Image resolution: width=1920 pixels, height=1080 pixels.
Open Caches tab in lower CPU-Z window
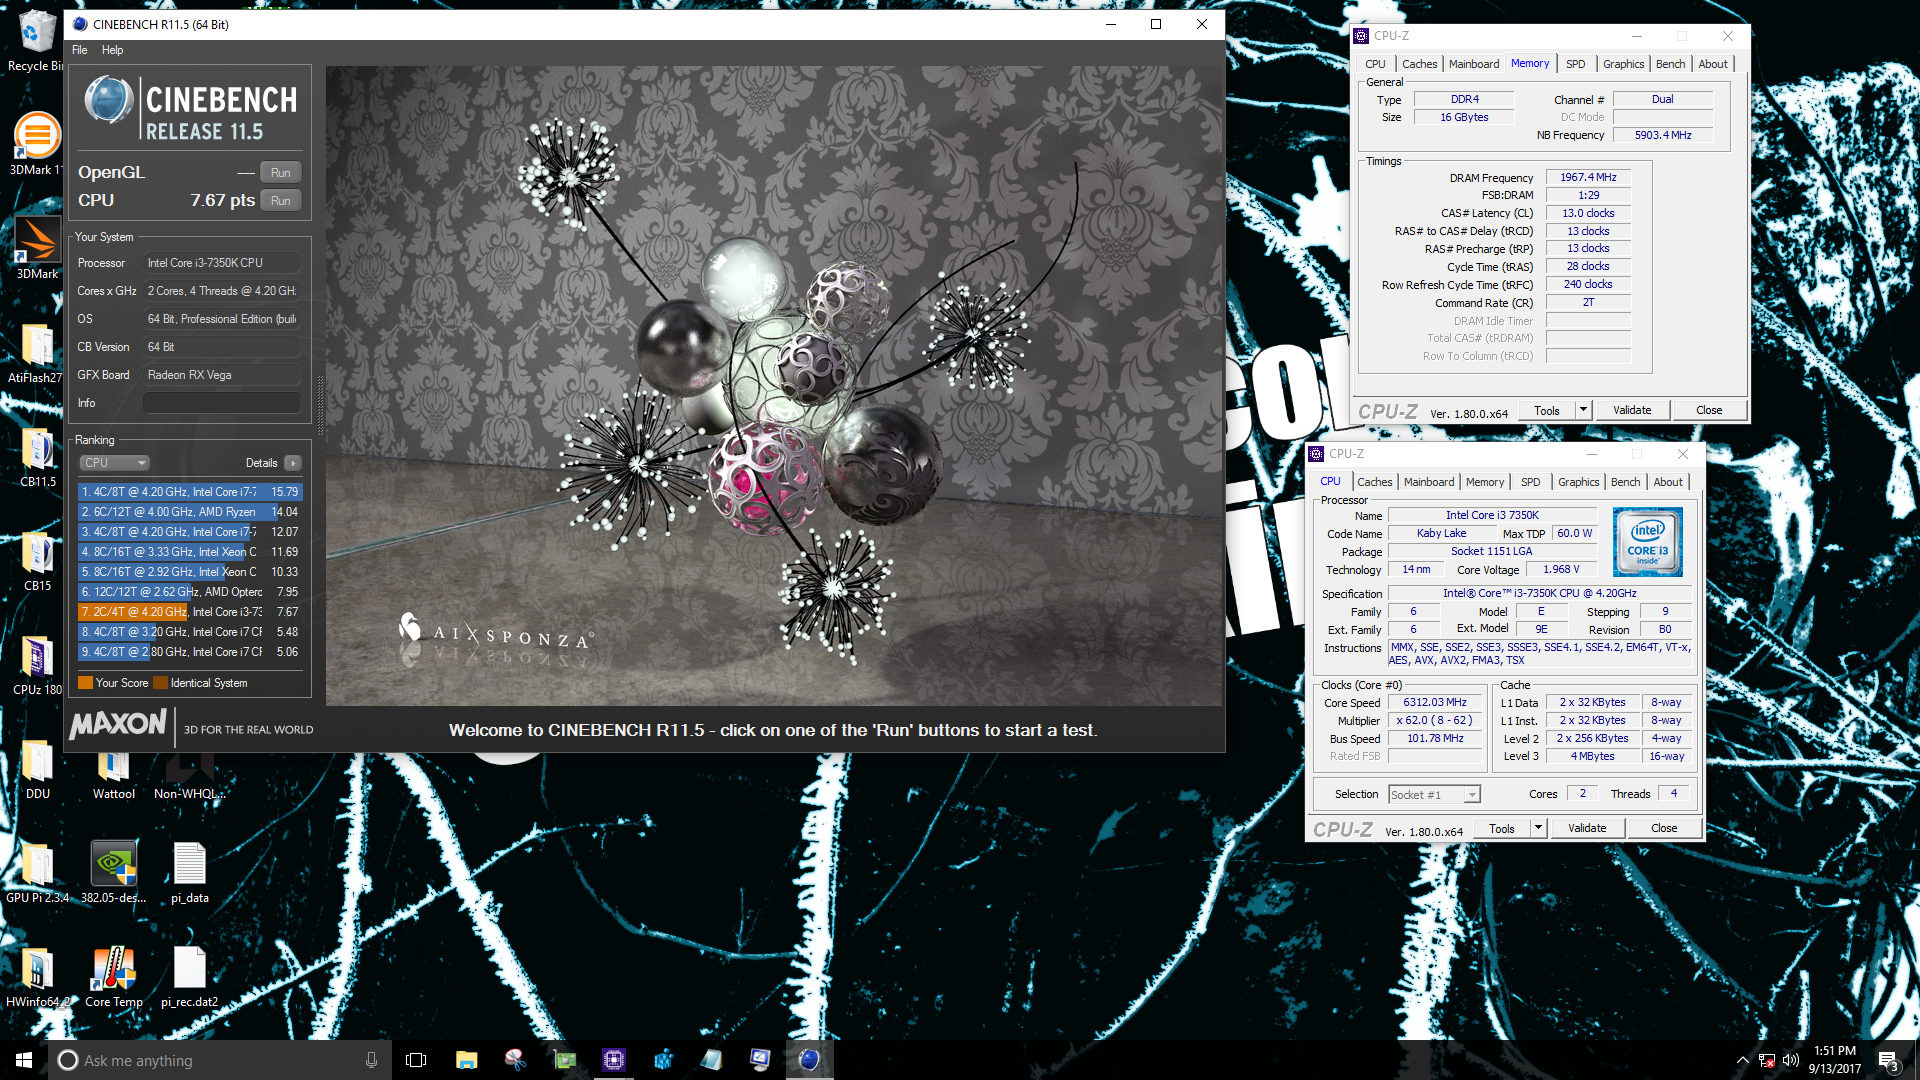(1374, 482)
